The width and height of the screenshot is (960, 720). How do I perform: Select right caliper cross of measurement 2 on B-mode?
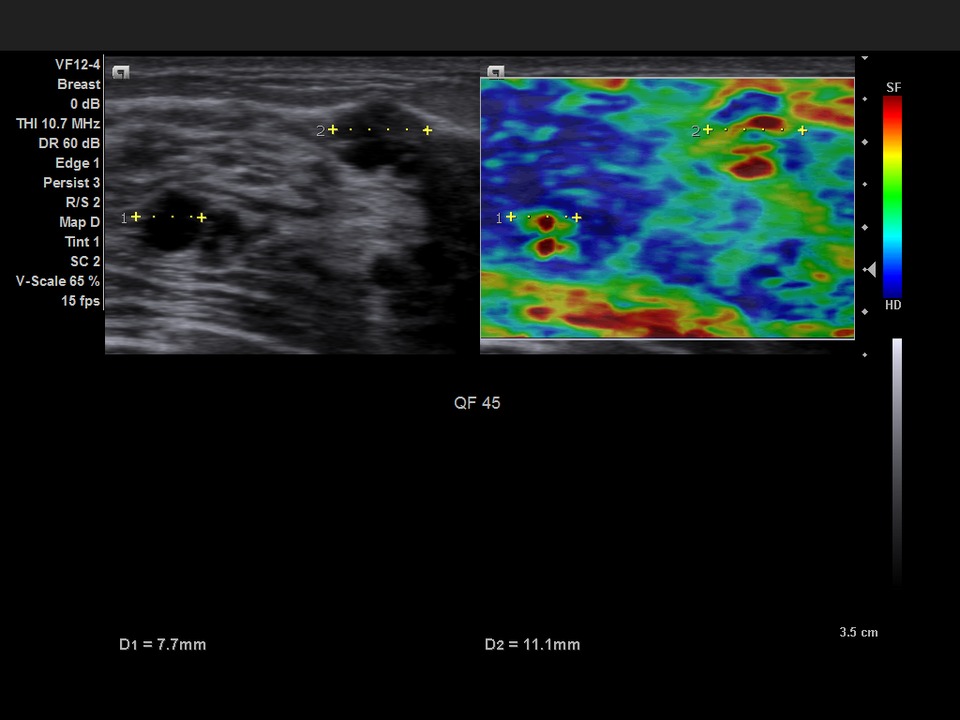427,130
